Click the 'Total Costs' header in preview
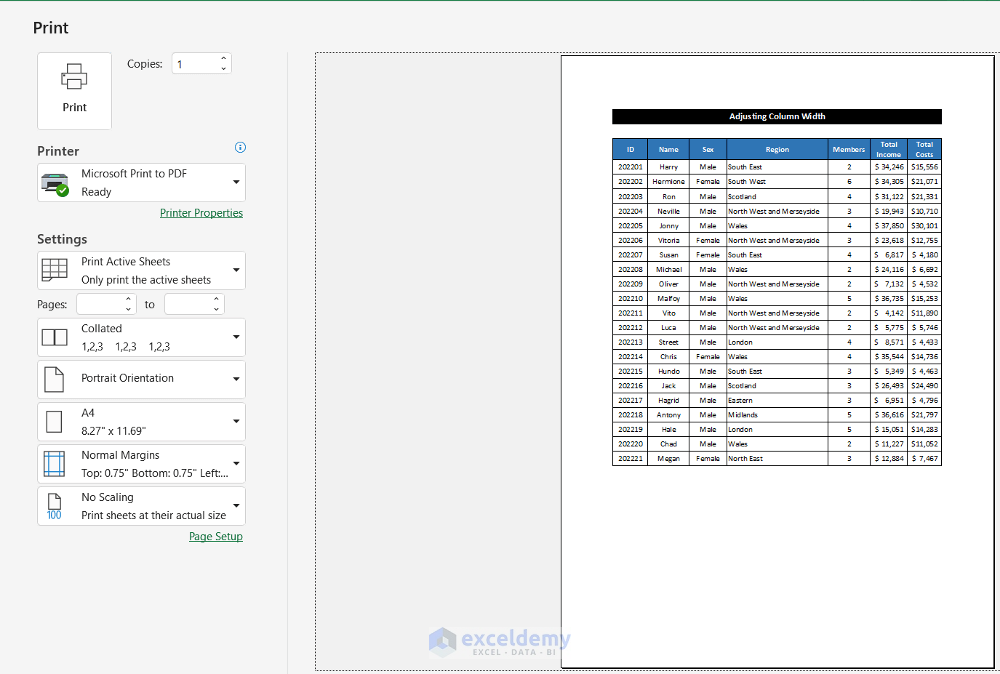This screenshot has height=674, width=1000. [x=924, y=149]
